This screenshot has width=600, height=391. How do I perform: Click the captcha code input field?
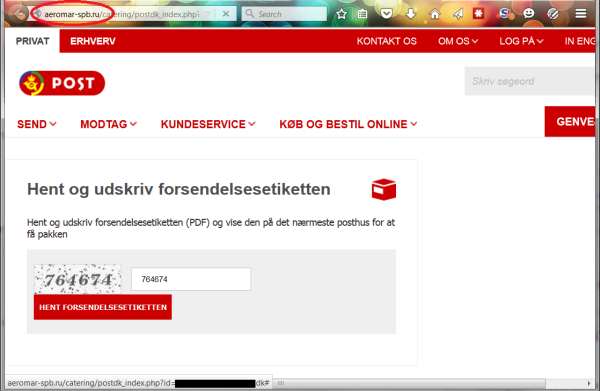pyautogui.click(x=191, y=279)
